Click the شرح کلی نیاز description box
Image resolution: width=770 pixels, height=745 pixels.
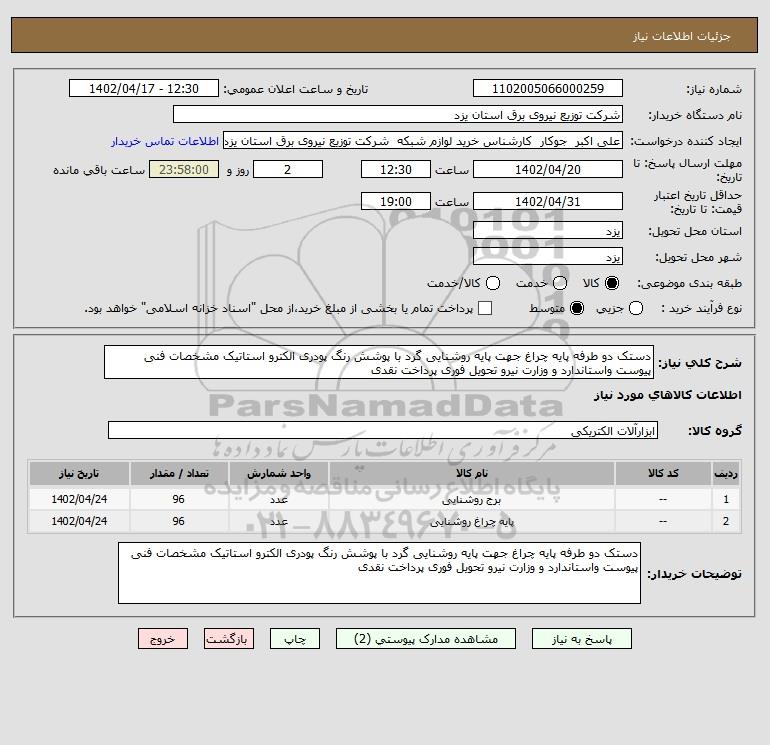tap(379, 362)
